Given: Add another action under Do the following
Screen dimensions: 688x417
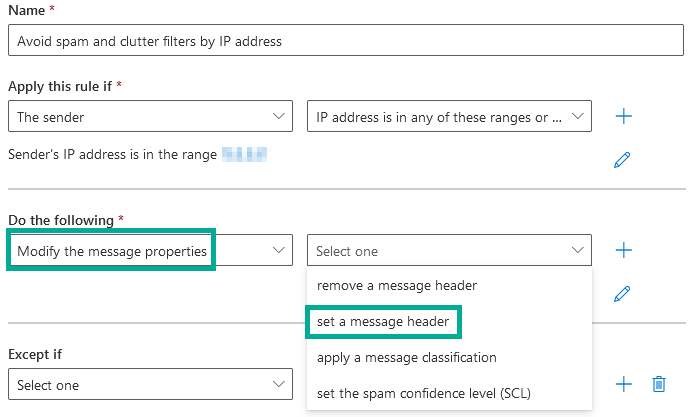Looking at the screenshot, I should [x=624, y=250].
